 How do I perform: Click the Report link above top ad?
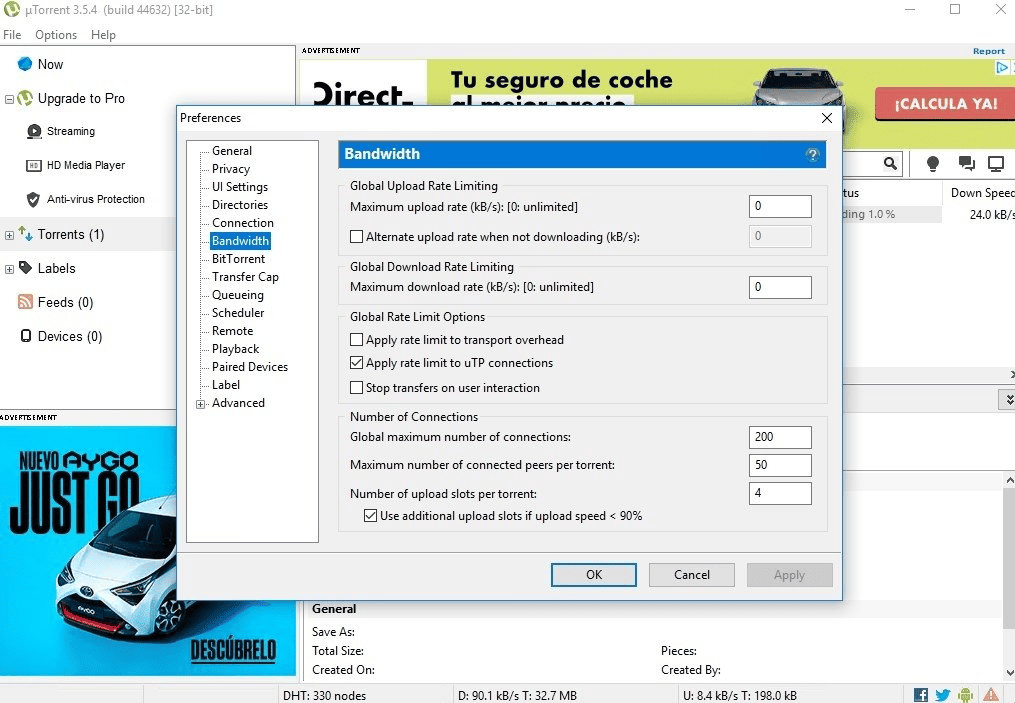(988, 51)
